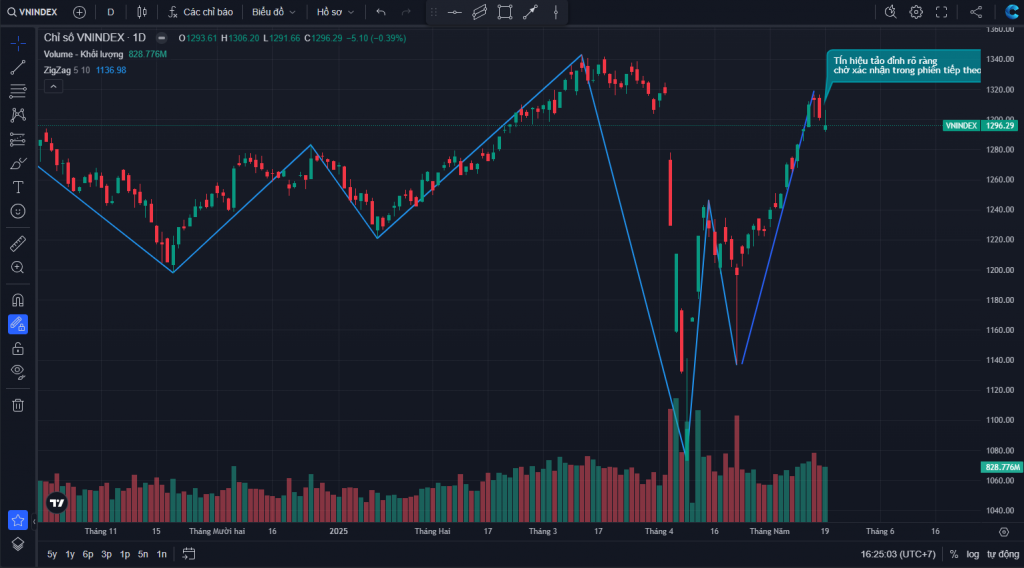The image size is (1024, 568).
Task: Select the Tín hiệu tạo đỉnh callout annotation
Action: [x=903, y=66]
